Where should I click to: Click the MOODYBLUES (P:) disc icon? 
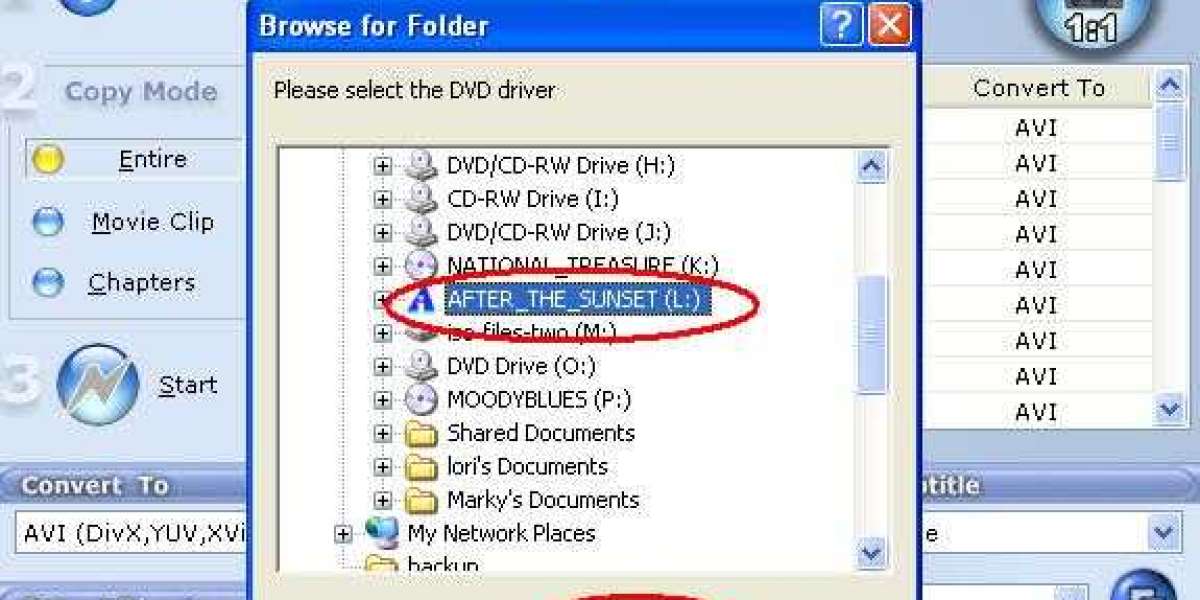pos(422,400)
